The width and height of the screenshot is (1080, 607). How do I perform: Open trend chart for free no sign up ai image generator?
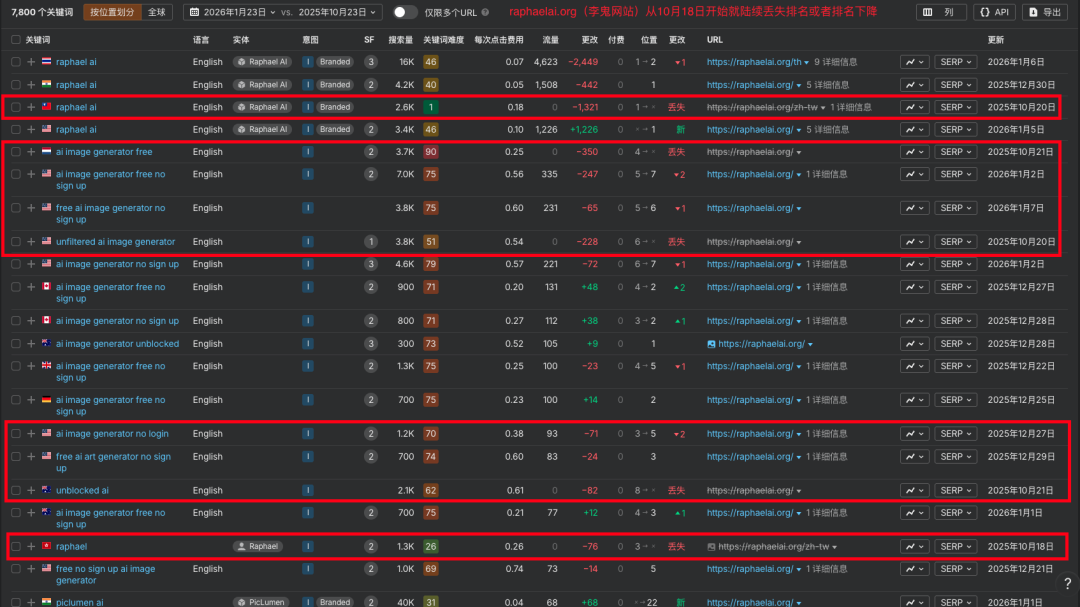click(914, 569)
